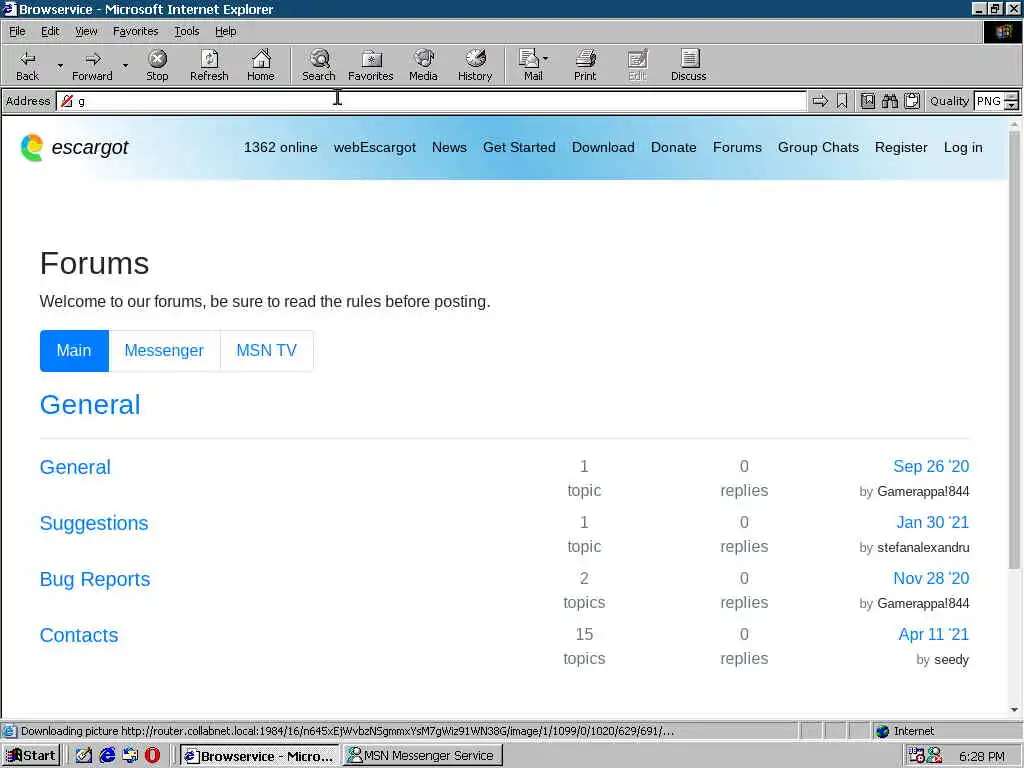Click the Quality PNG field
The height and width of the screenshot is (768, 1024).
click(x=989, y=101)
